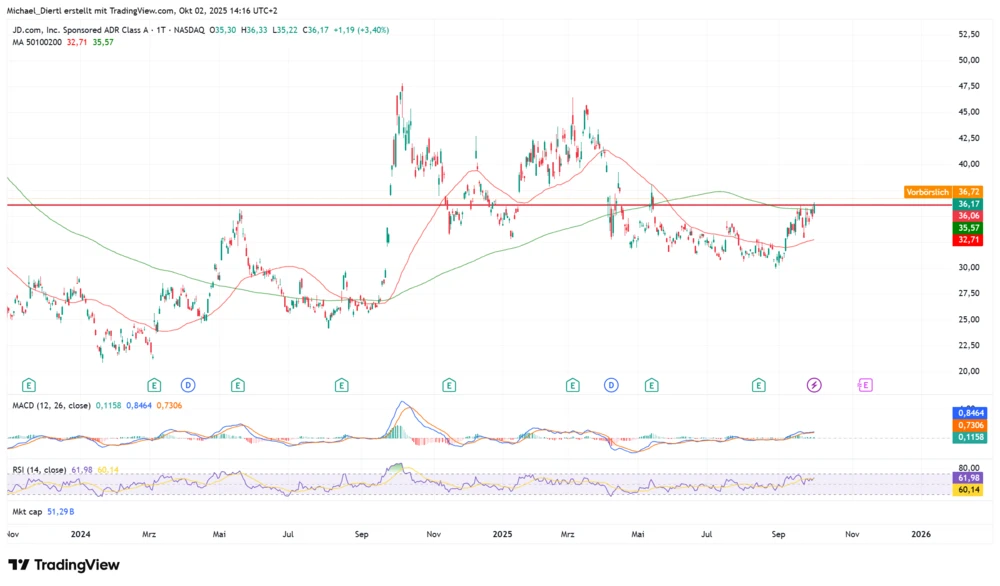Click the purple lightning event icon on the timeline

tap(813, 384)
